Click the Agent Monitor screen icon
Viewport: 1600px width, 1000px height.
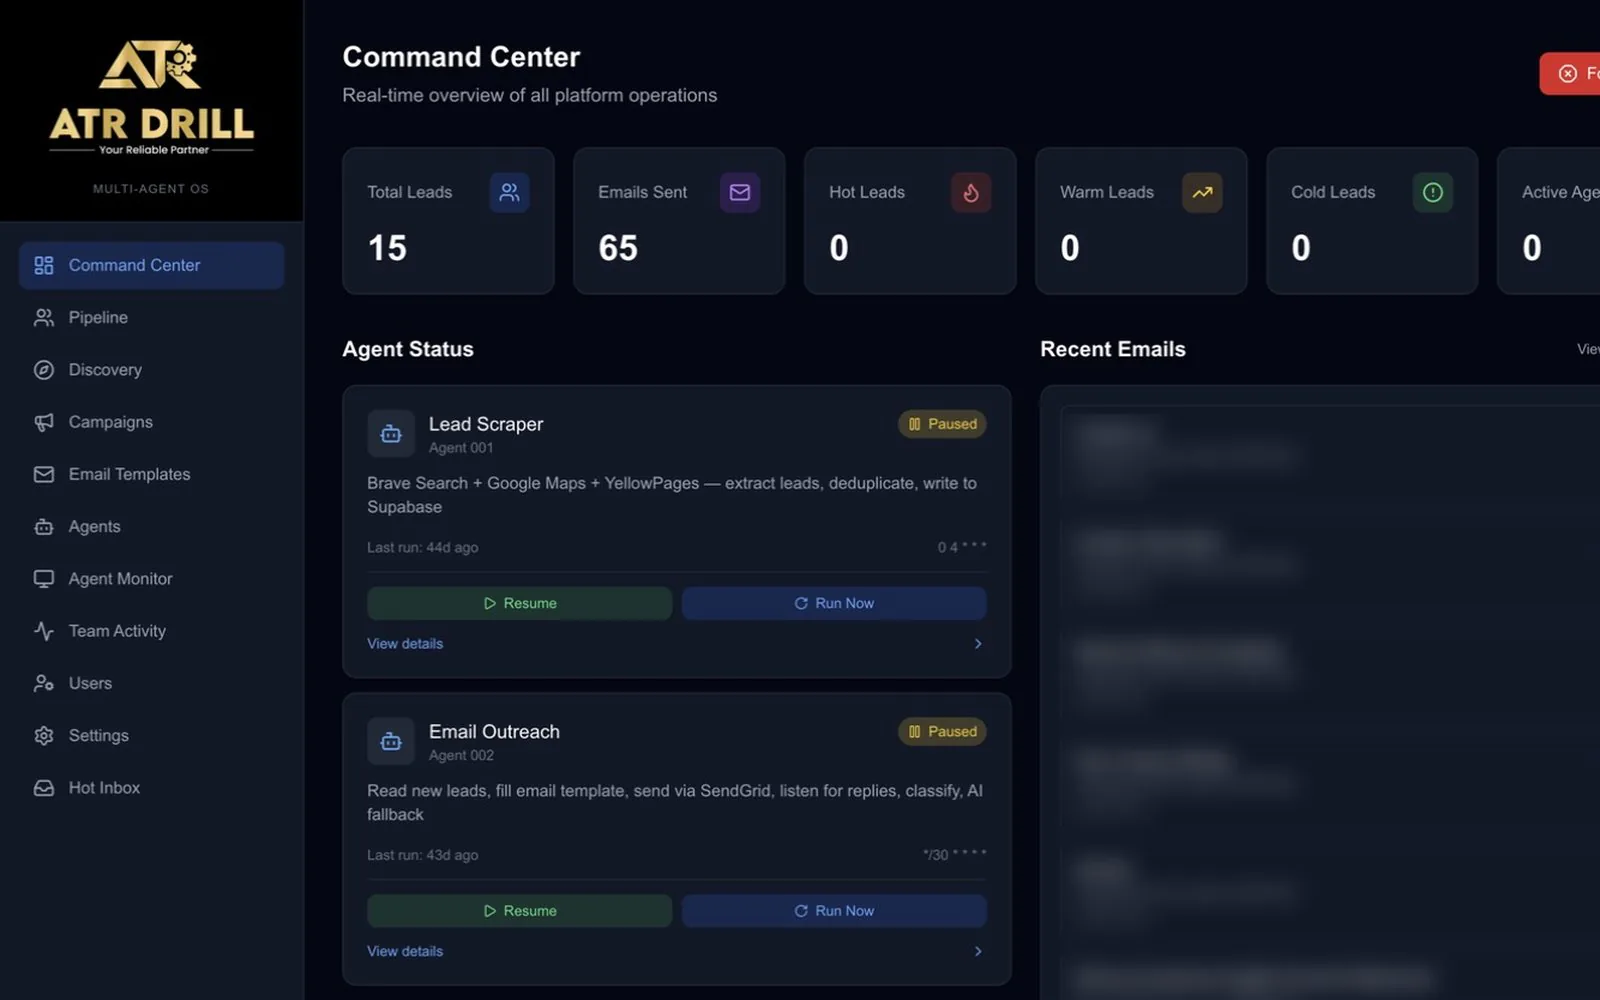coord(44,579)
